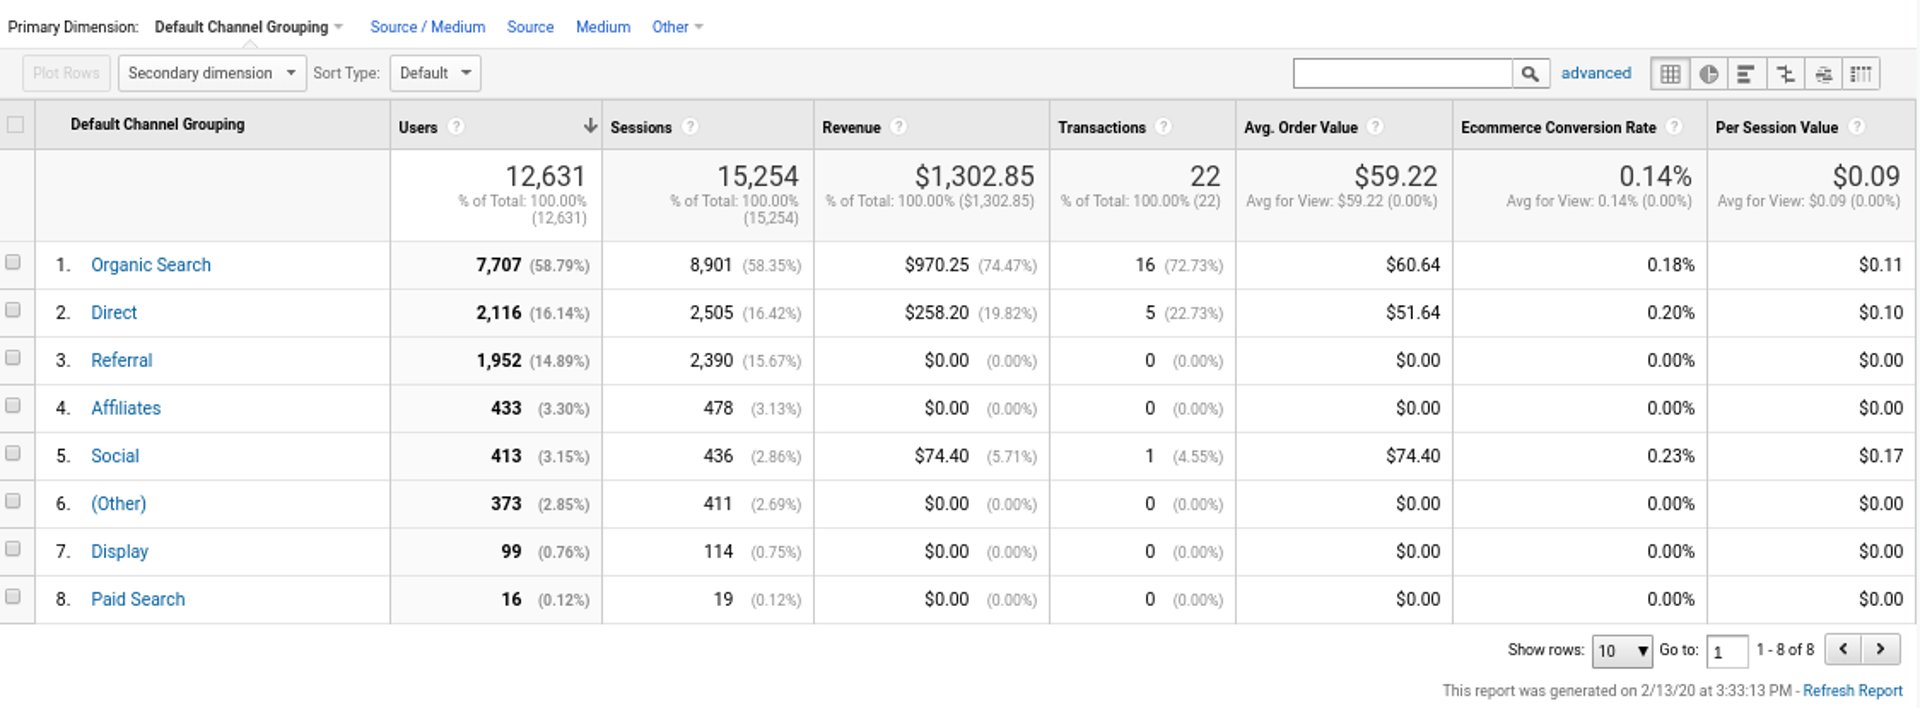Viewport: 1920px width, 708px height.
Task: Click the Refresh Report link
Action: tap(1852, 691)
